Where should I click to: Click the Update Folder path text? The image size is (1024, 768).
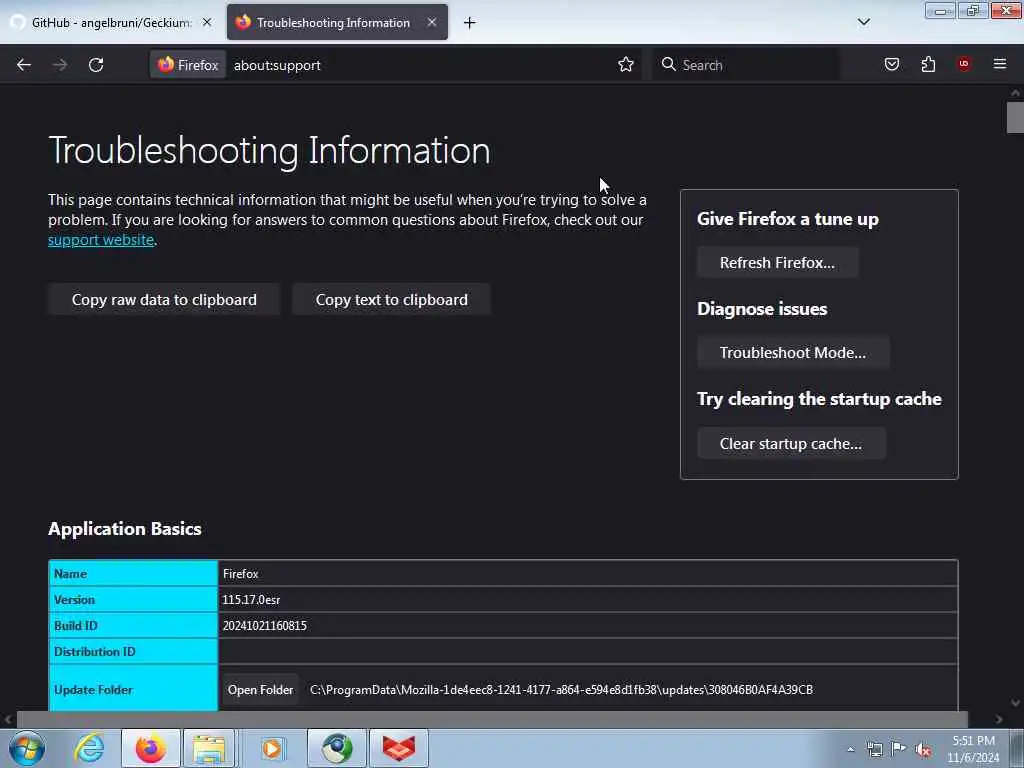[x=561, y=690]
